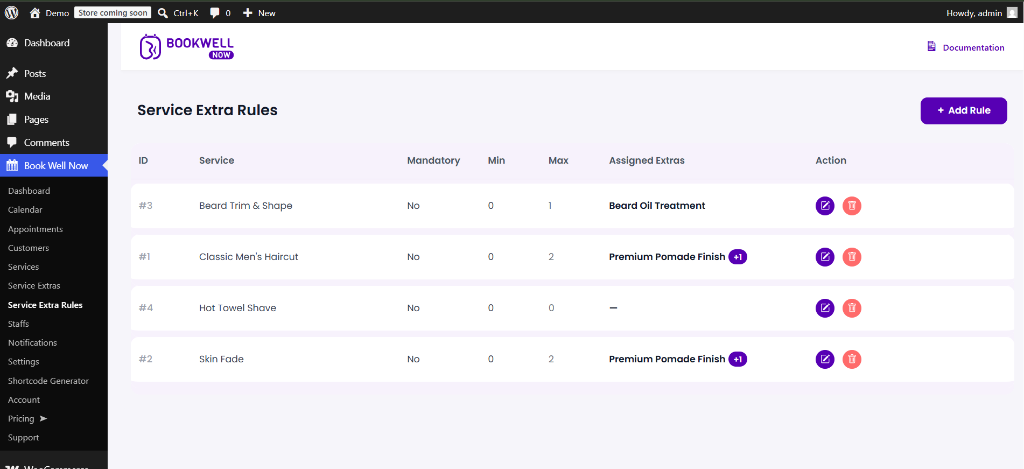The height and width of the screenshot is (469, 1024).
Task: Open the Service Extras submenu item
Action: 34,285
